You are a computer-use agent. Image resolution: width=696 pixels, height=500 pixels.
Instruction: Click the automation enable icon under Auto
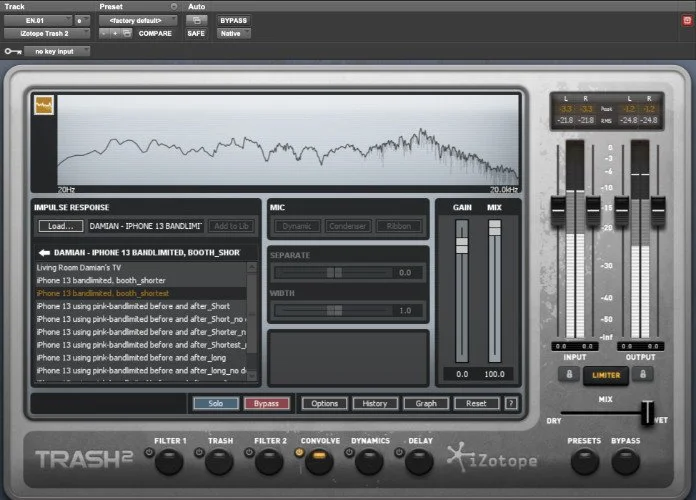pos(196,20)
